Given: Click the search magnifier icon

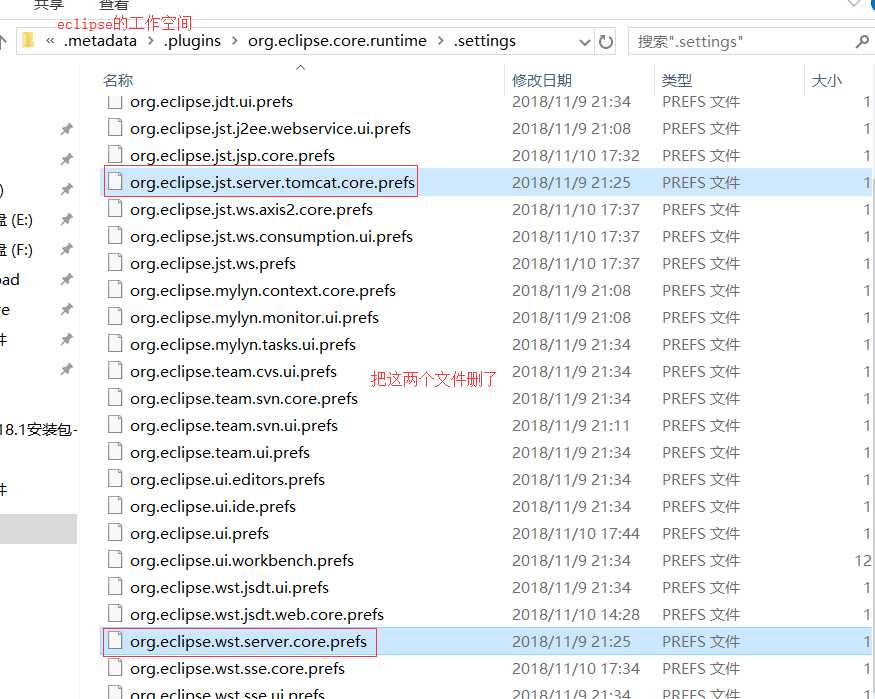Looking at the screenshot, I should 862,42.
